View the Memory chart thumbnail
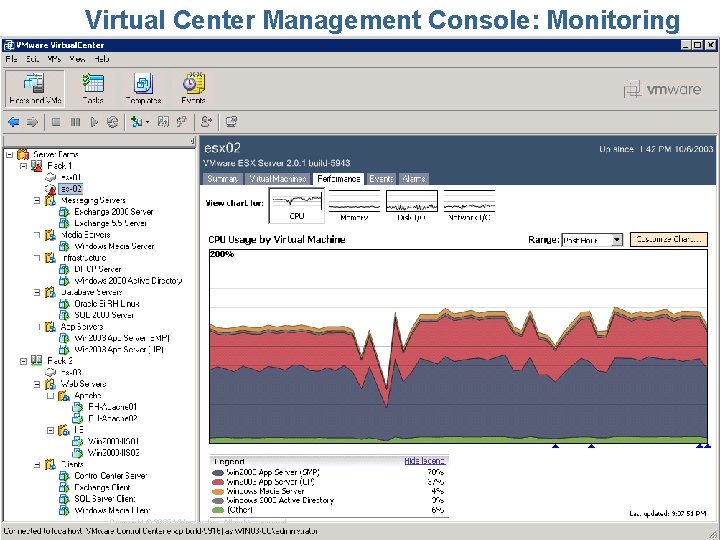 pyautogui.click(x=354, y=205)
